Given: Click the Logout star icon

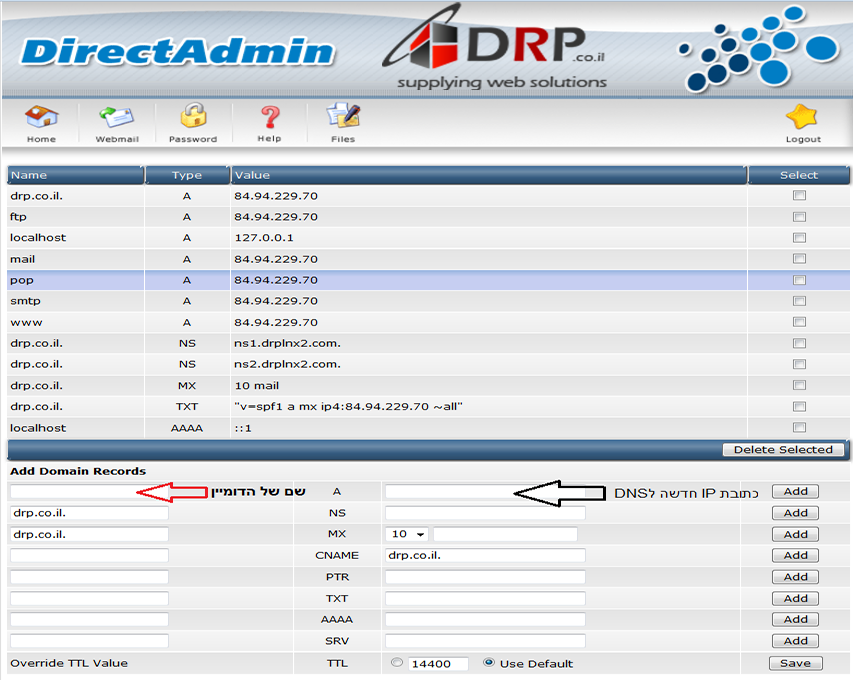Looking at the screenshot, I should [802, 120].
